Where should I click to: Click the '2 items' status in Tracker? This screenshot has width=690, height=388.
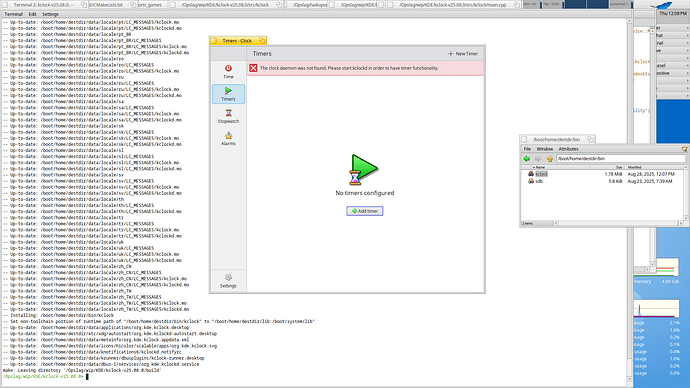528,223
